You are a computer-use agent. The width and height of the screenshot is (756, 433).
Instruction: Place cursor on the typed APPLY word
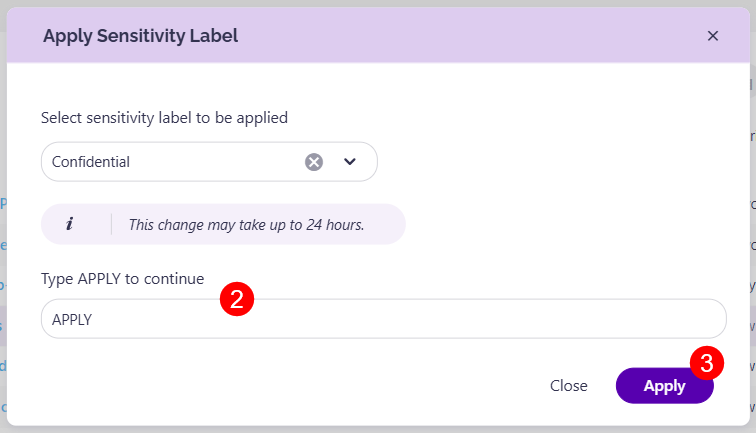tap(72, 319)
